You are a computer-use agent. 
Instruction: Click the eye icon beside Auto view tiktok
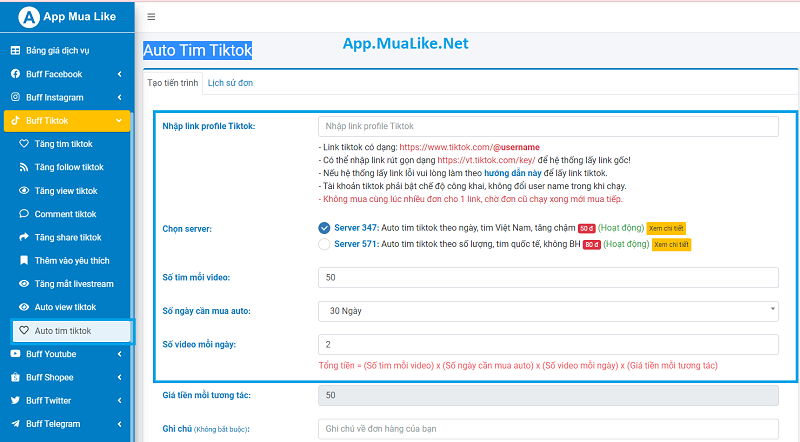click(x=24, y=307)
